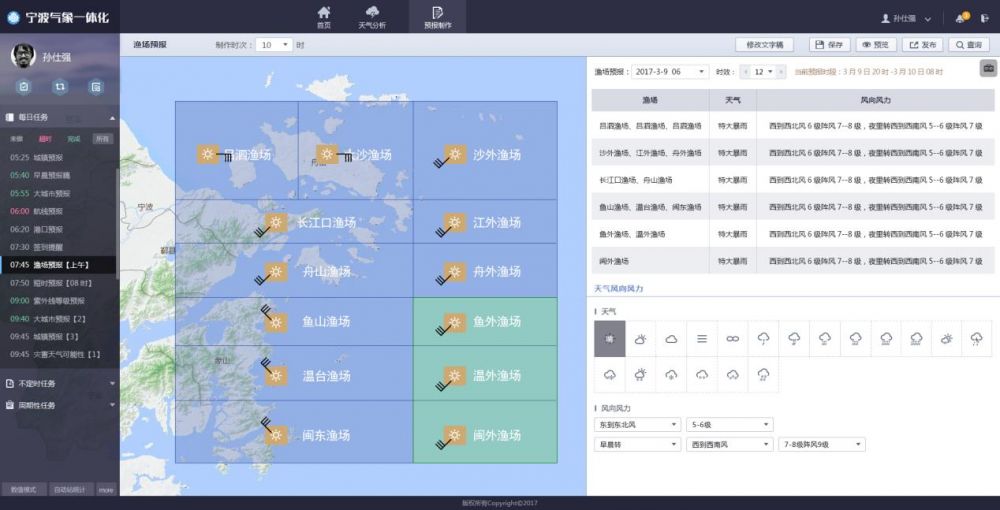Click the 发布 button
The height and width of the screenshot is (510, 1000).
tap(922, 45)
